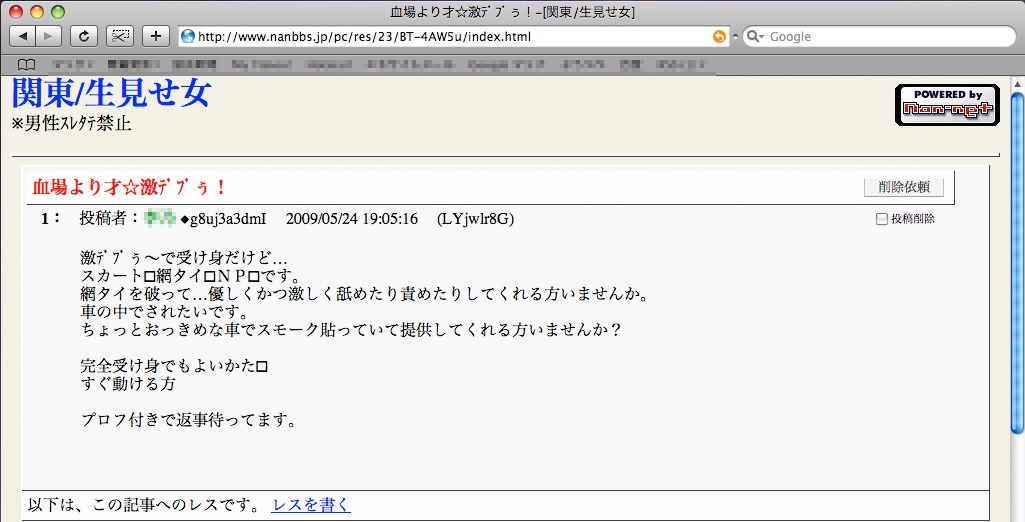Click the globe site icon beside the URL
The height and width of the screenshot is (522, 1025).
coord(187,37)
